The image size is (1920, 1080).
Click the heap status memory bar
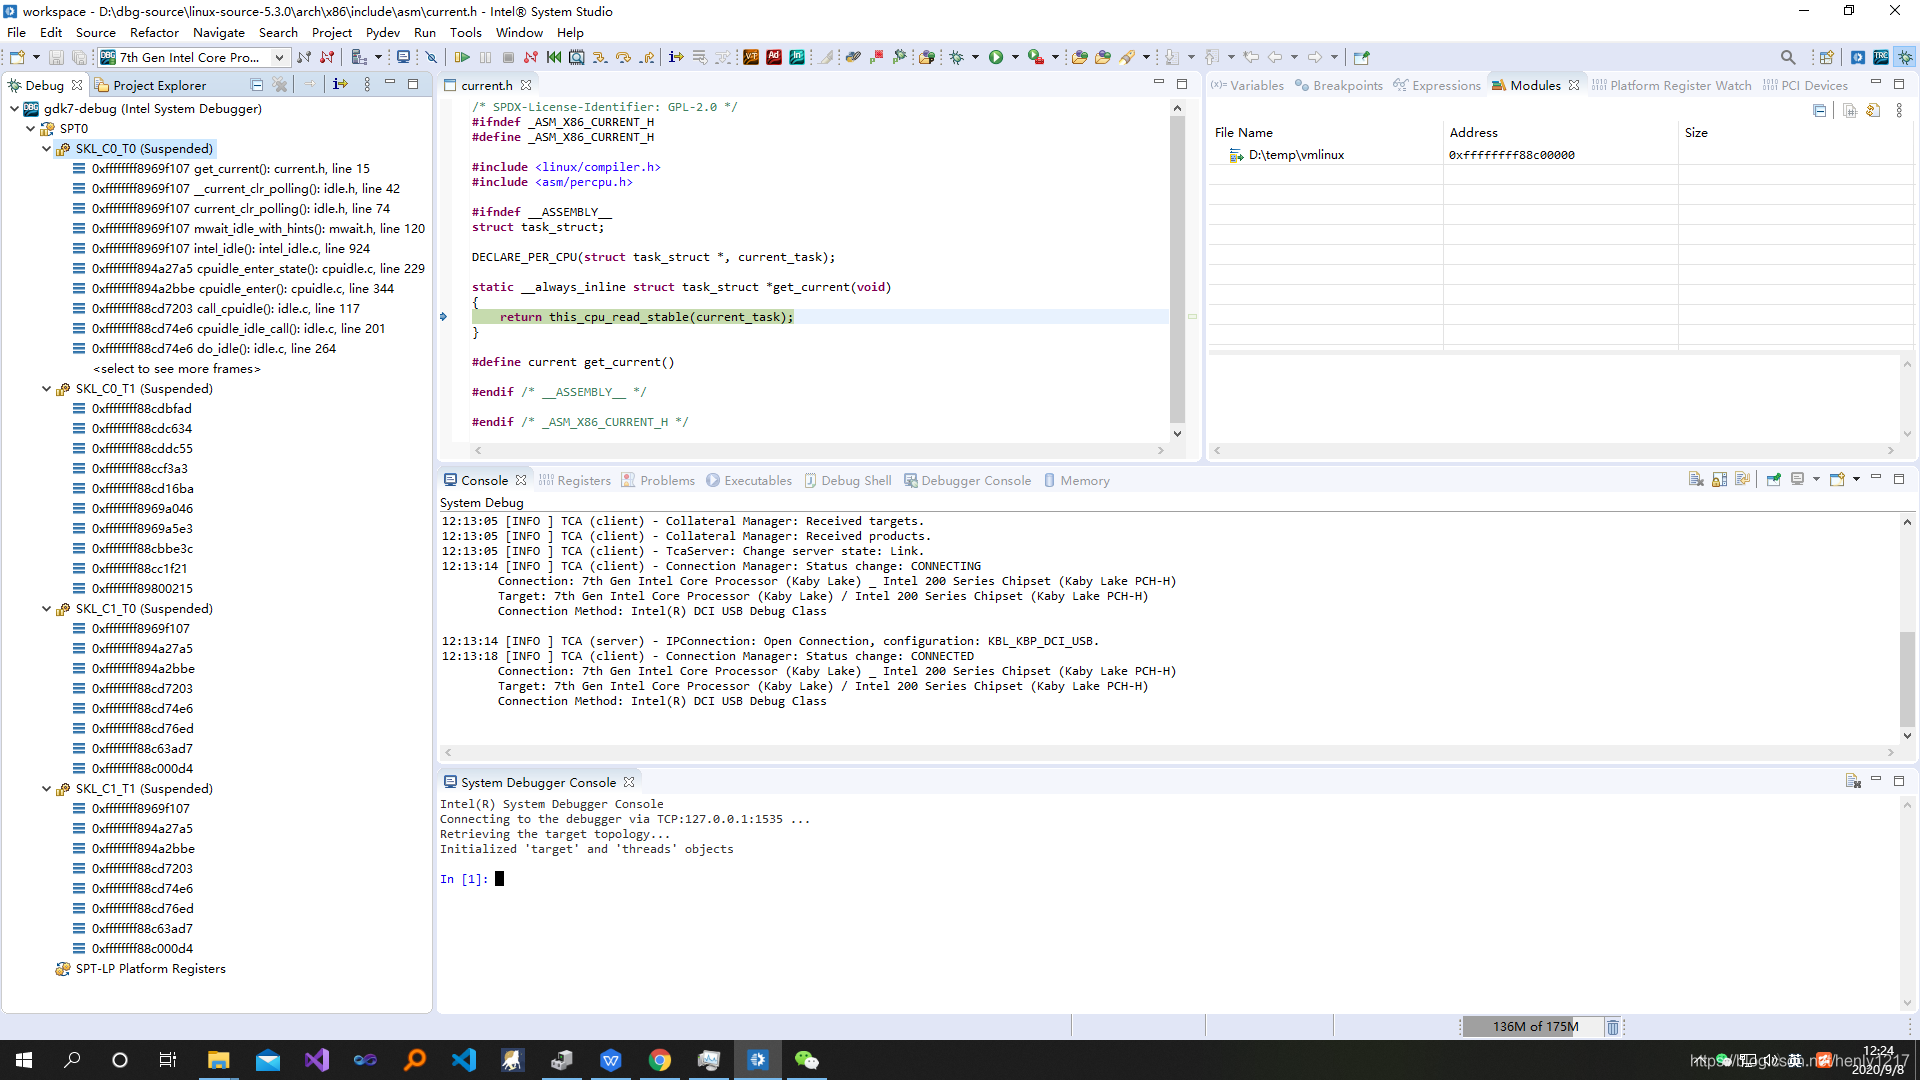tap(1535, 1027)
